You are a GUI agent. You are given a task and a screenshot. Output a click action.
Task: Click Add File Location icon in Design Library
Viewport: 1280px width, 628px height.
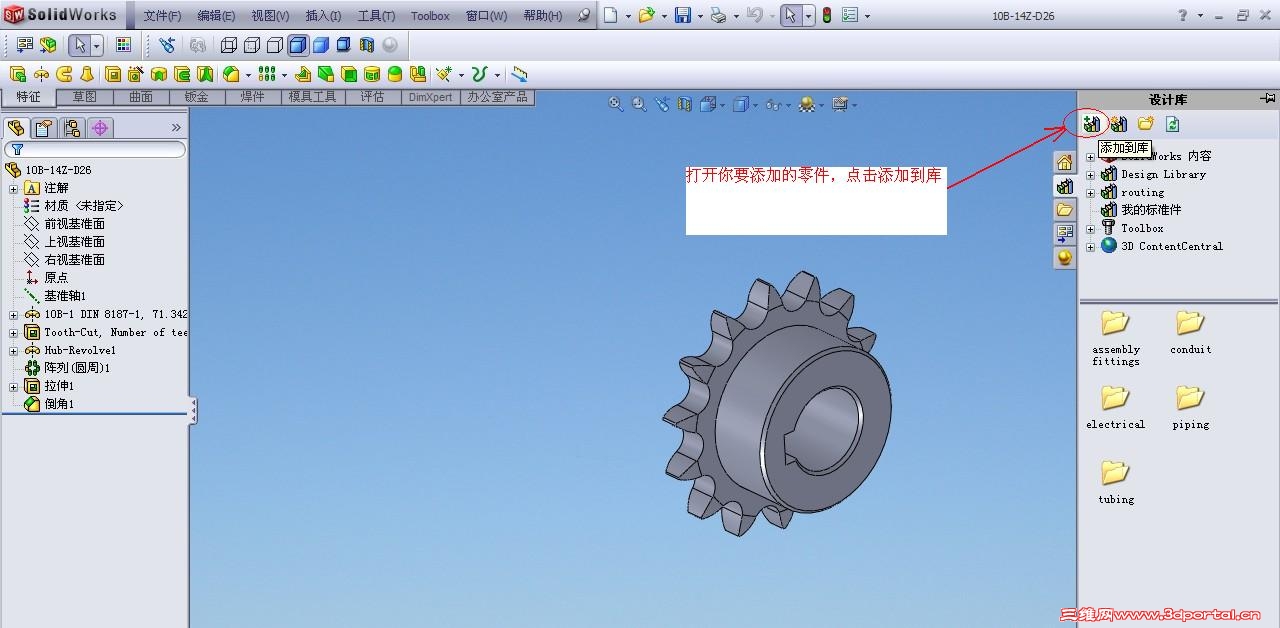coord(1119,124)
